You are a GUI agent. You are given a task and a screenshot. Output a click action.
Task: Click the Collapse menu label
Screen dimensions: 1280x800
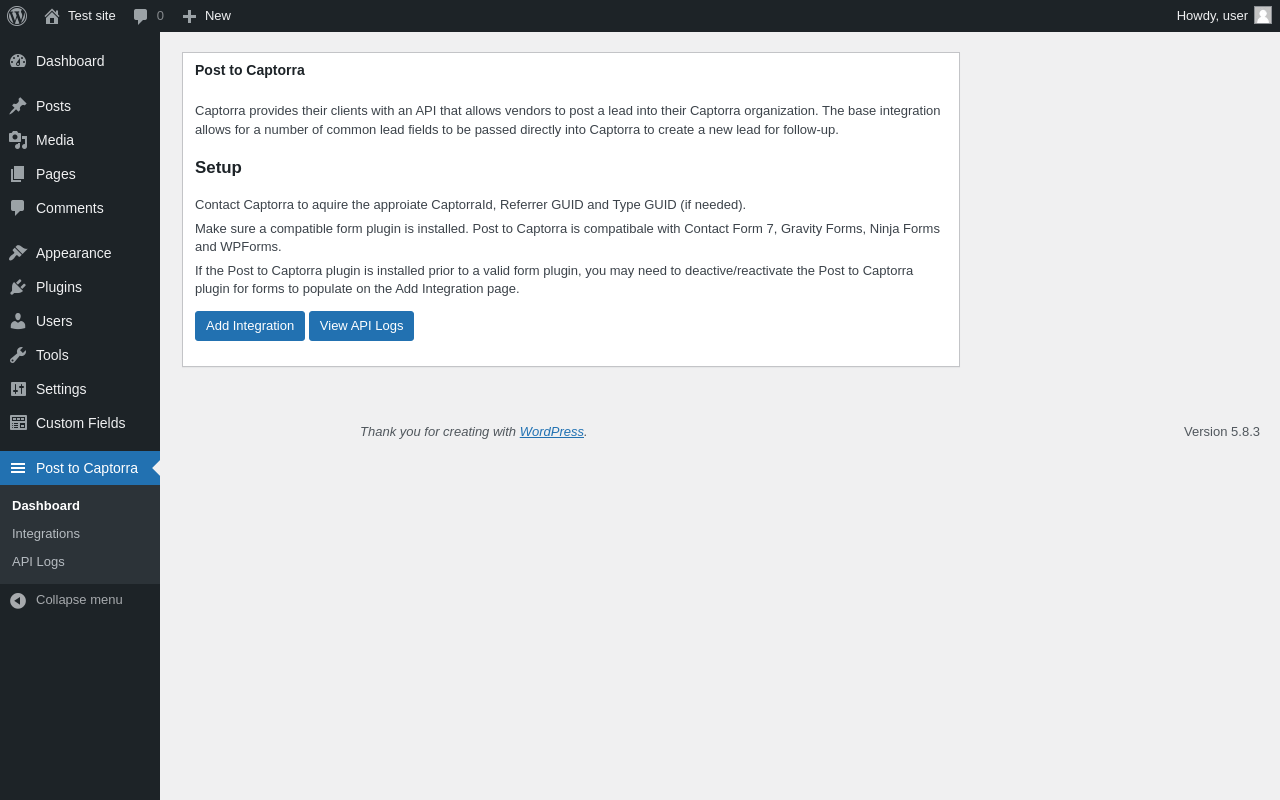click(79, 600)
